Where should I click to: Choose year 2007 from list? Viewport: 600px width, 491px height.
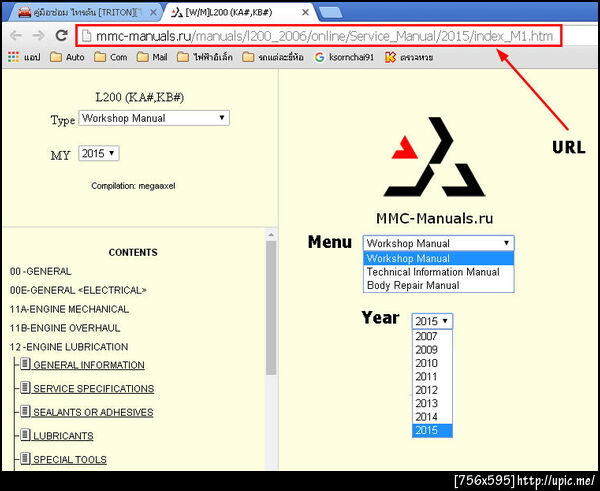tap(432, 336)
